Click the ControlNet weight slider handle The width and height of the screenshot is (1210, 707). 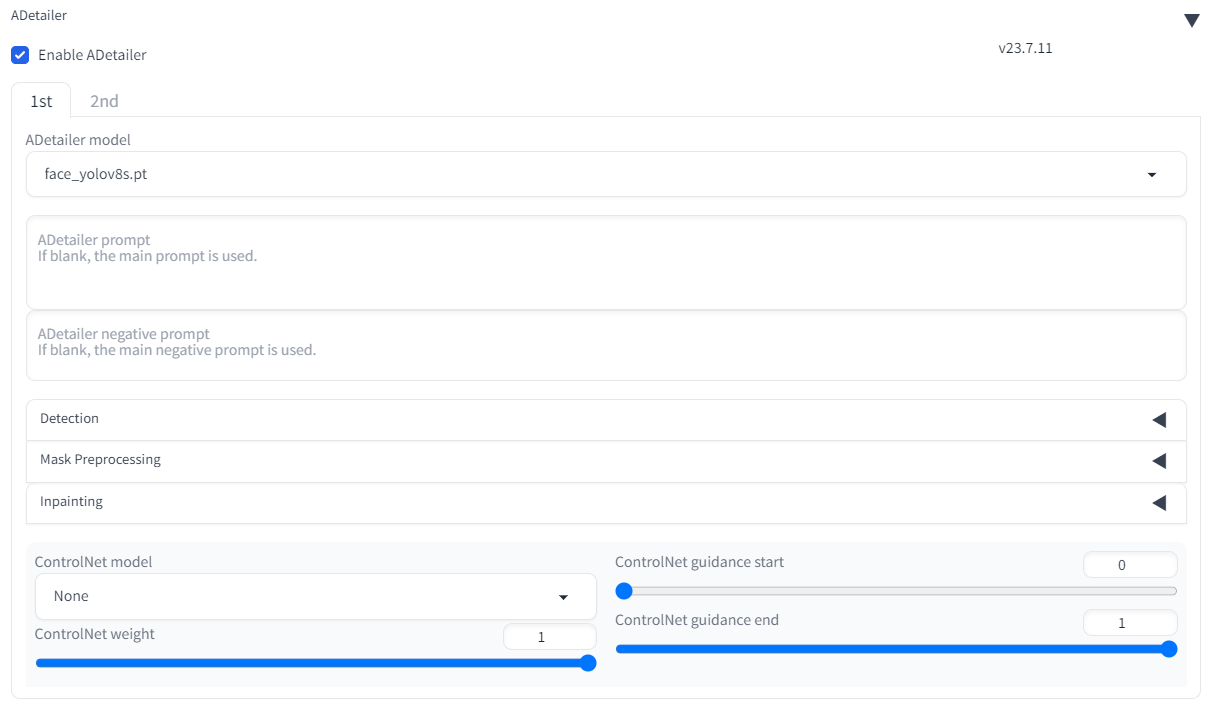click(588, 663)
